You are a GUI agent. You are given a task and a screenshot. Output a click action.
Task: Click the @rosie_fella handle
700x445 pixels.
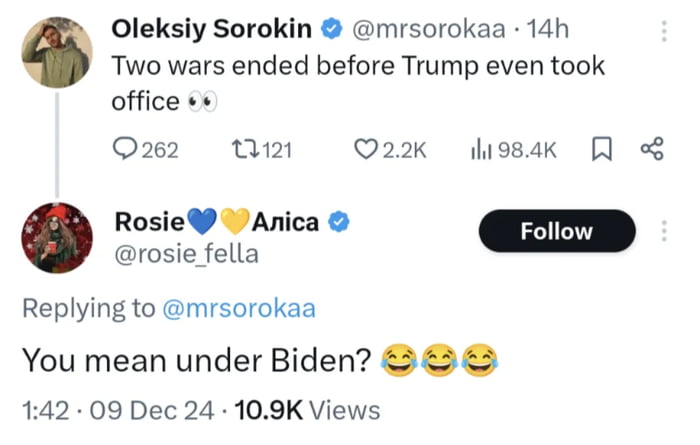(x=187, y=254)
